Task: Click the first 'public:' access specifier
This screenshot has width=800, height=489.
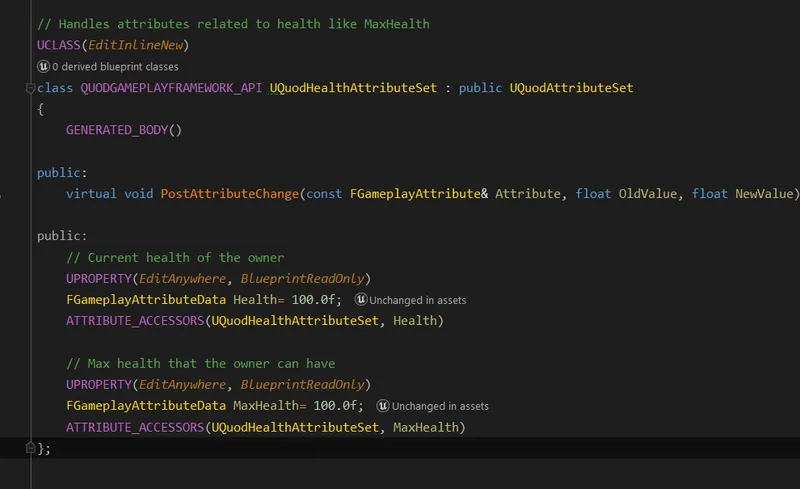Action: coord(62,173)
